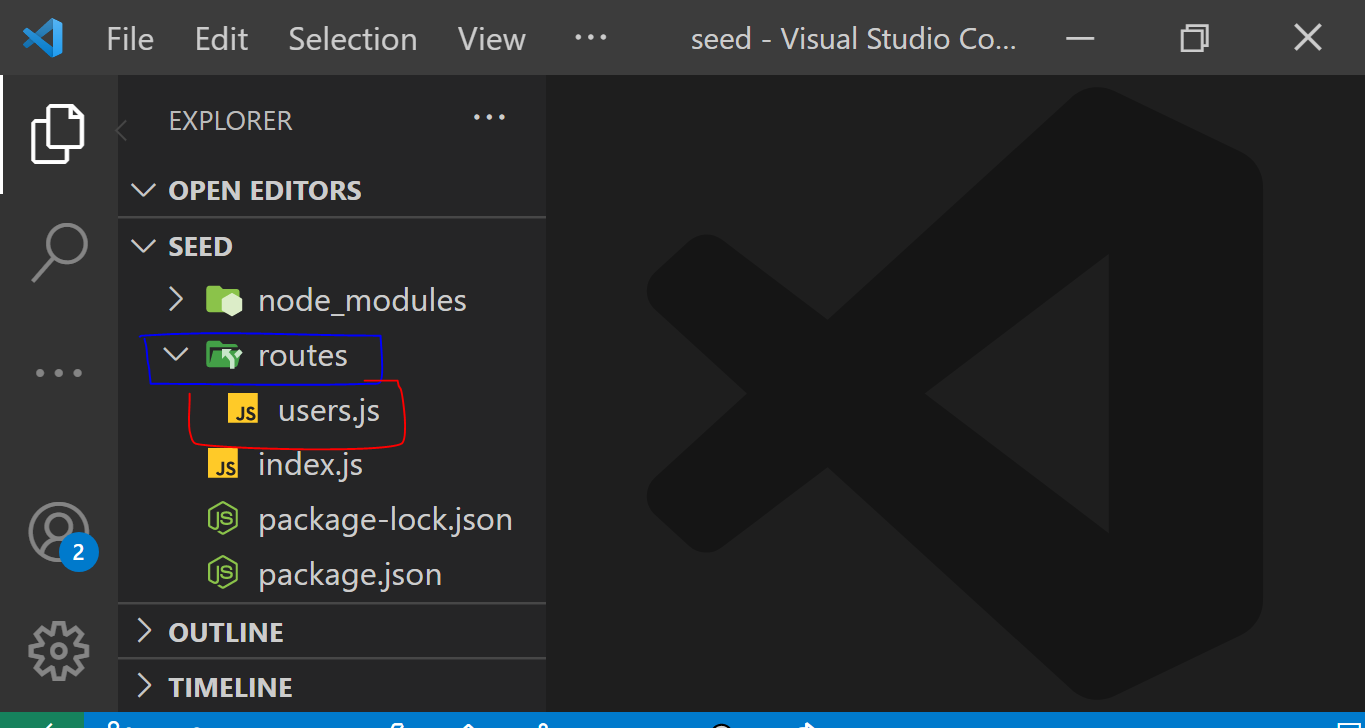The width and height of the screenshot is (1365, 728).
Task: Click the node_modules folder icon
Action: (x=224, y=300)
